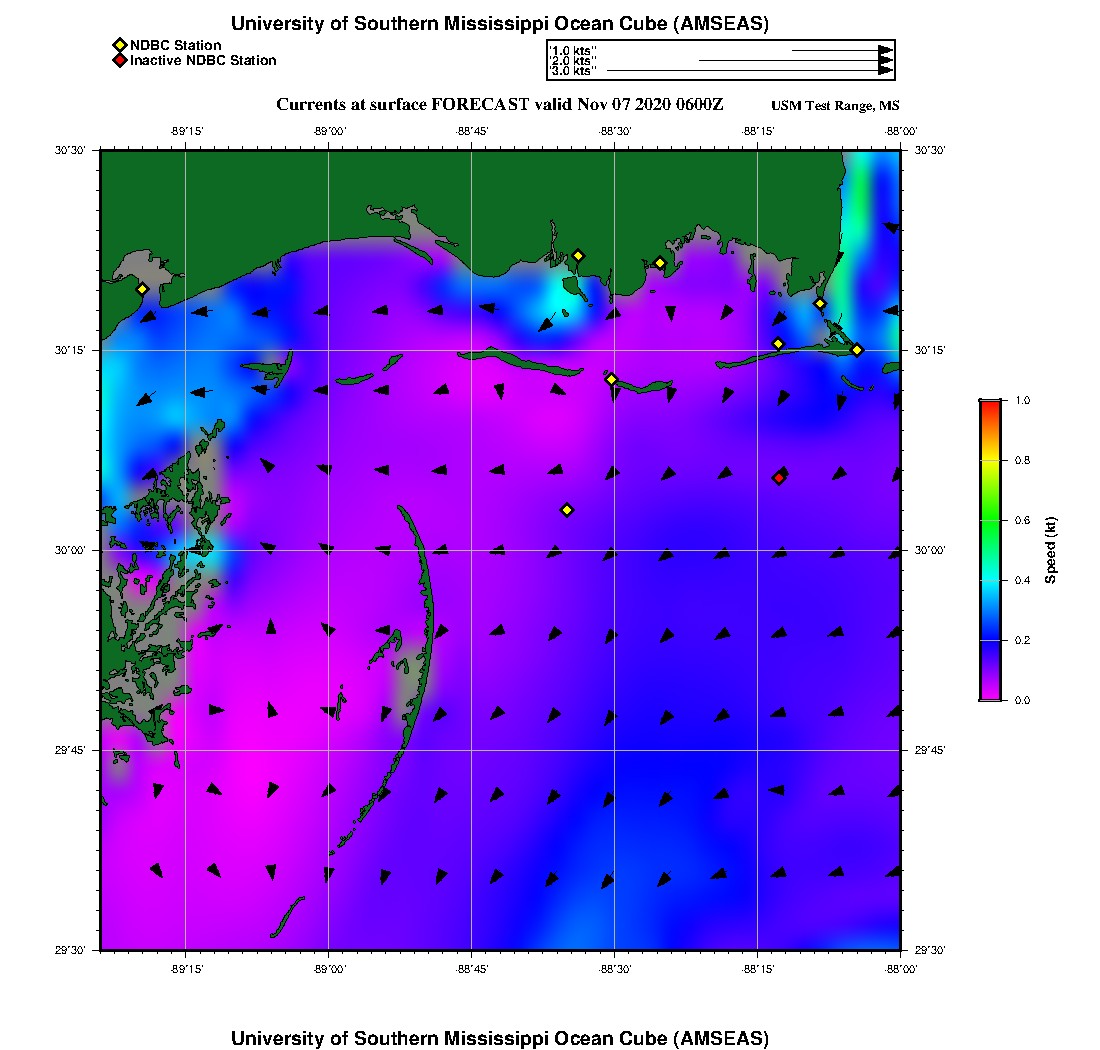Viewport: 1100px width, 1050px height.
Task: Click red diamond icon in the legend
Action: point(119,60)
